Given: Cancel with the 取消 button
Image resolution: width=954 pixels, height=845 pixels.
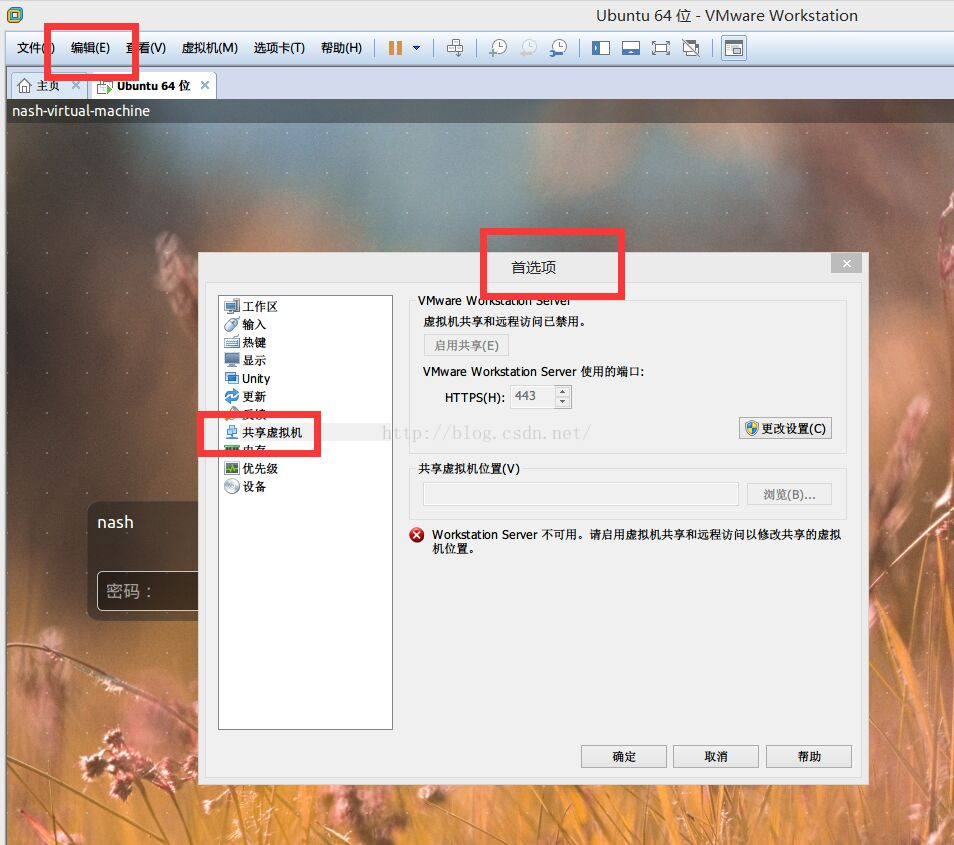Looking at the screenshot, I should pyautogui.click(x=716, y=757).
